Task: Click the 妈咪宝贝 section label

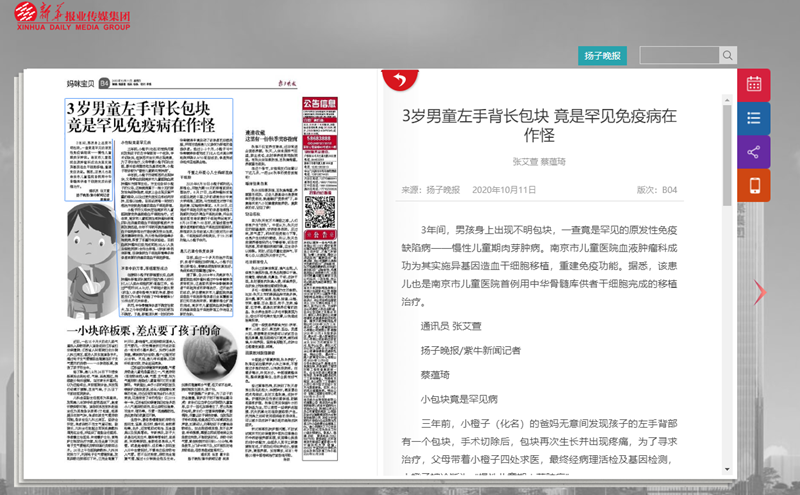Action: [x=80, y=84]
